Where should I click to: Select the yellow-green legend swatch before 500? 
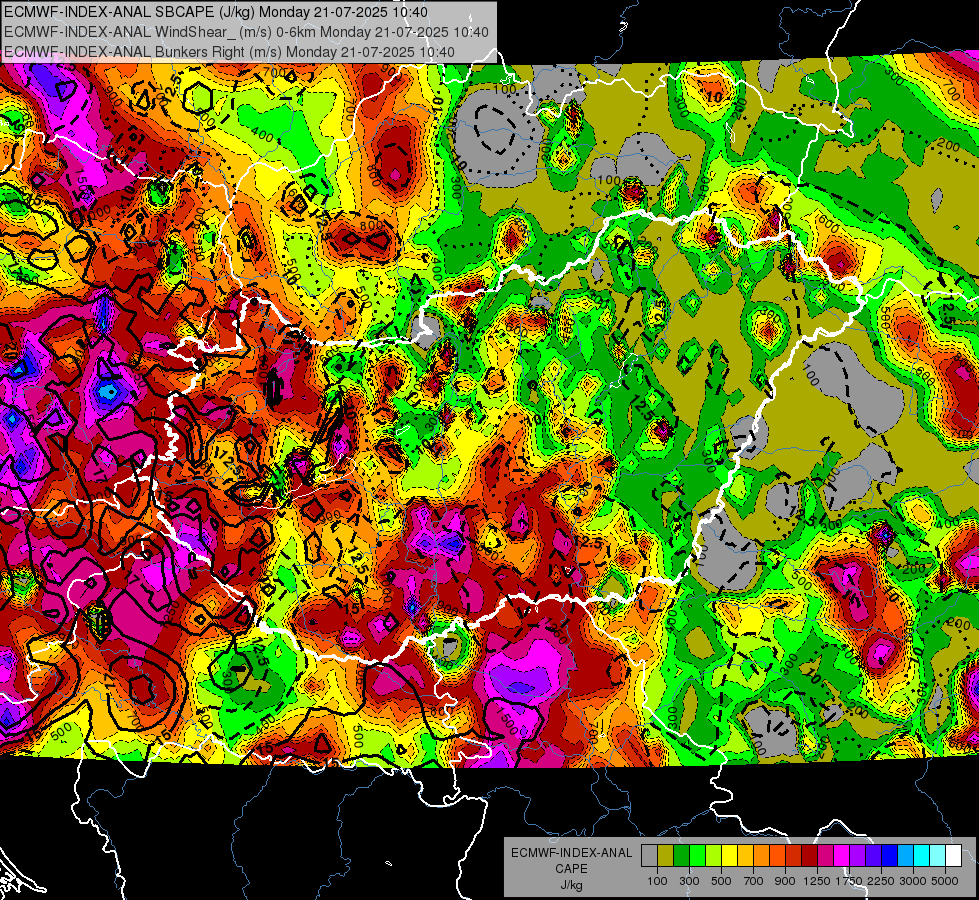pyautogui.click(x=714, y=856)
